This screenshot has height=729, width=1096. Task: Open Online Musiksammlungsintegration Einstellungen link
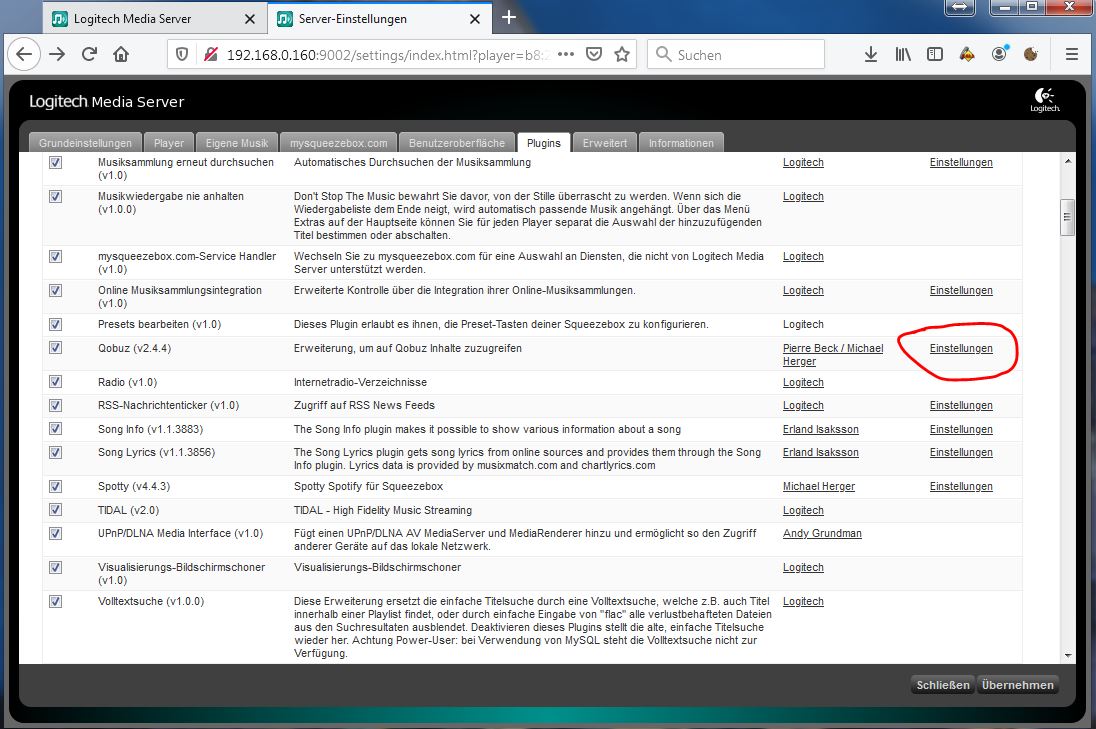click(961, 290)
